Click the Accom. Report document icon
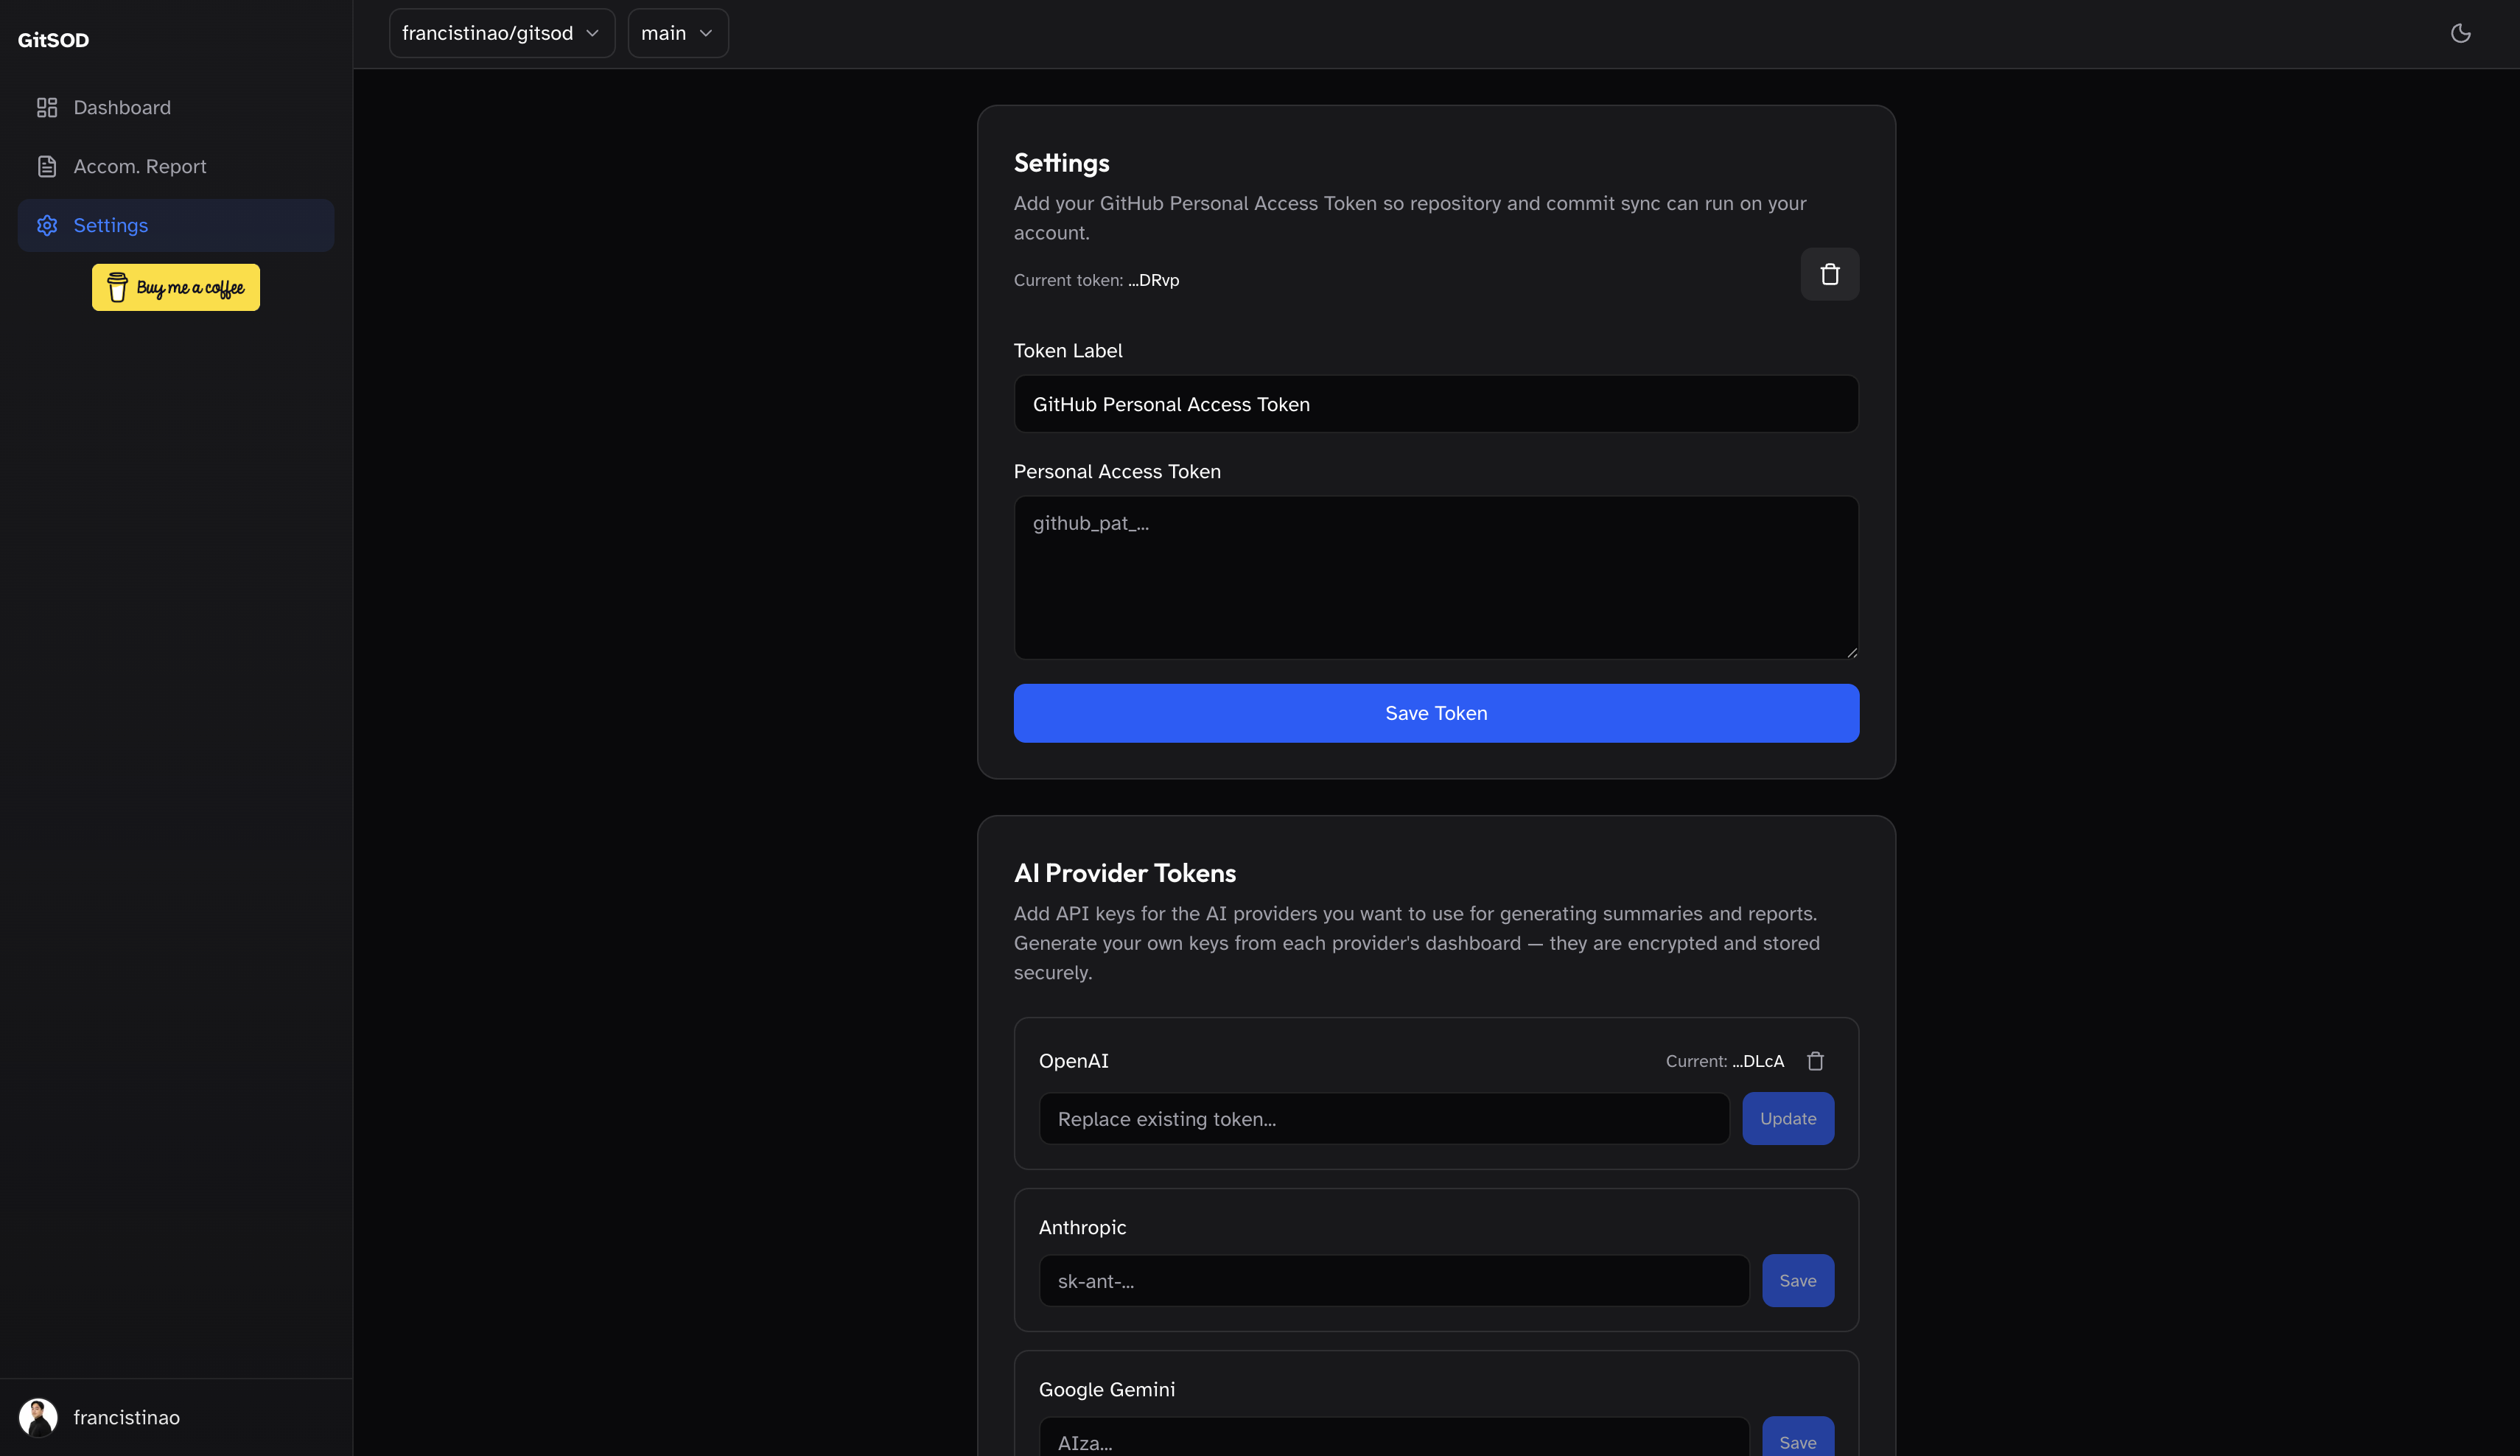Screen dimensions: 2520x1456 (x=47, y=166)
